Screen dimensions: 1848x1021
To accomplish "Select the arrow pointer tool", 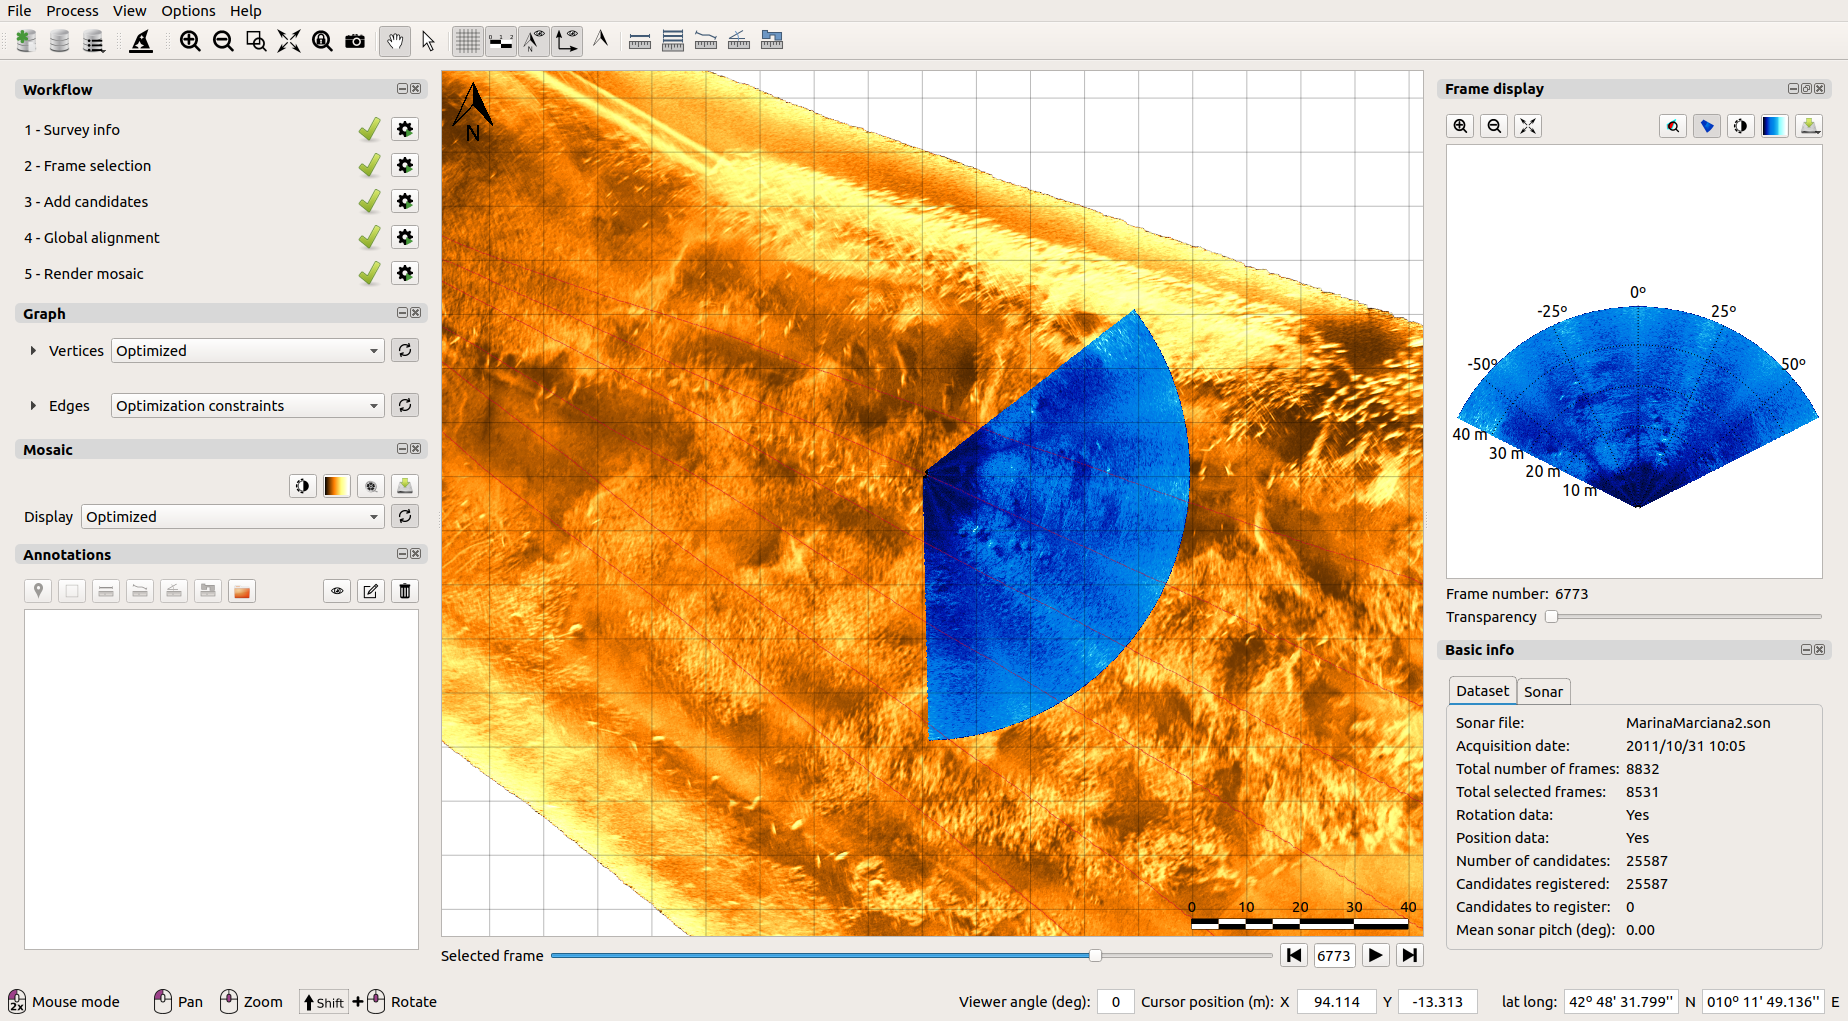I will tap(428, 41).
